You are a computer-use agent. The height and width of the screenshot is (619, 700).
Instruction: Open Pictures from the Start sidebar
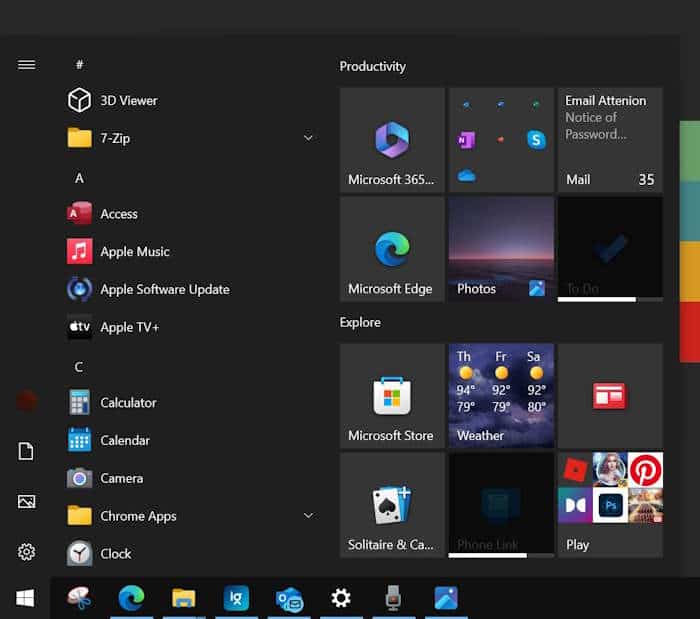tap(26, 502)
